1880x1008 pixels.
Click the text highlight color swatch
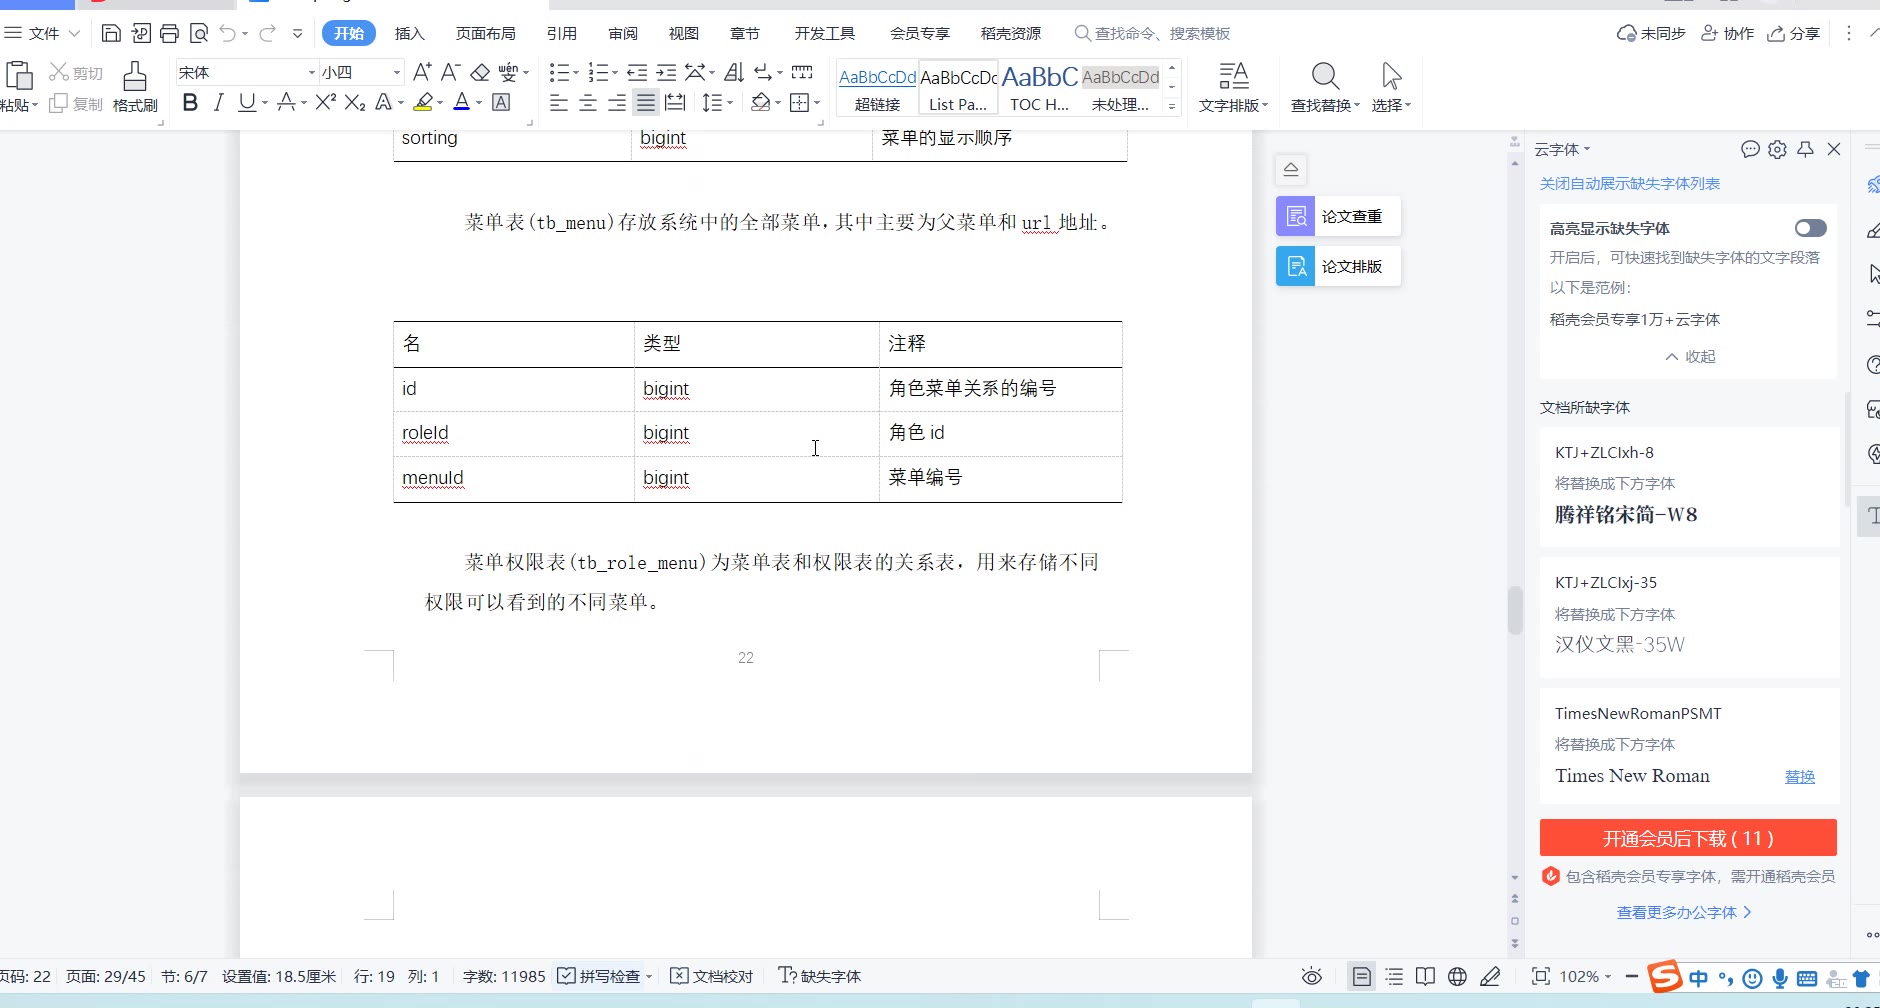(423, 103)
